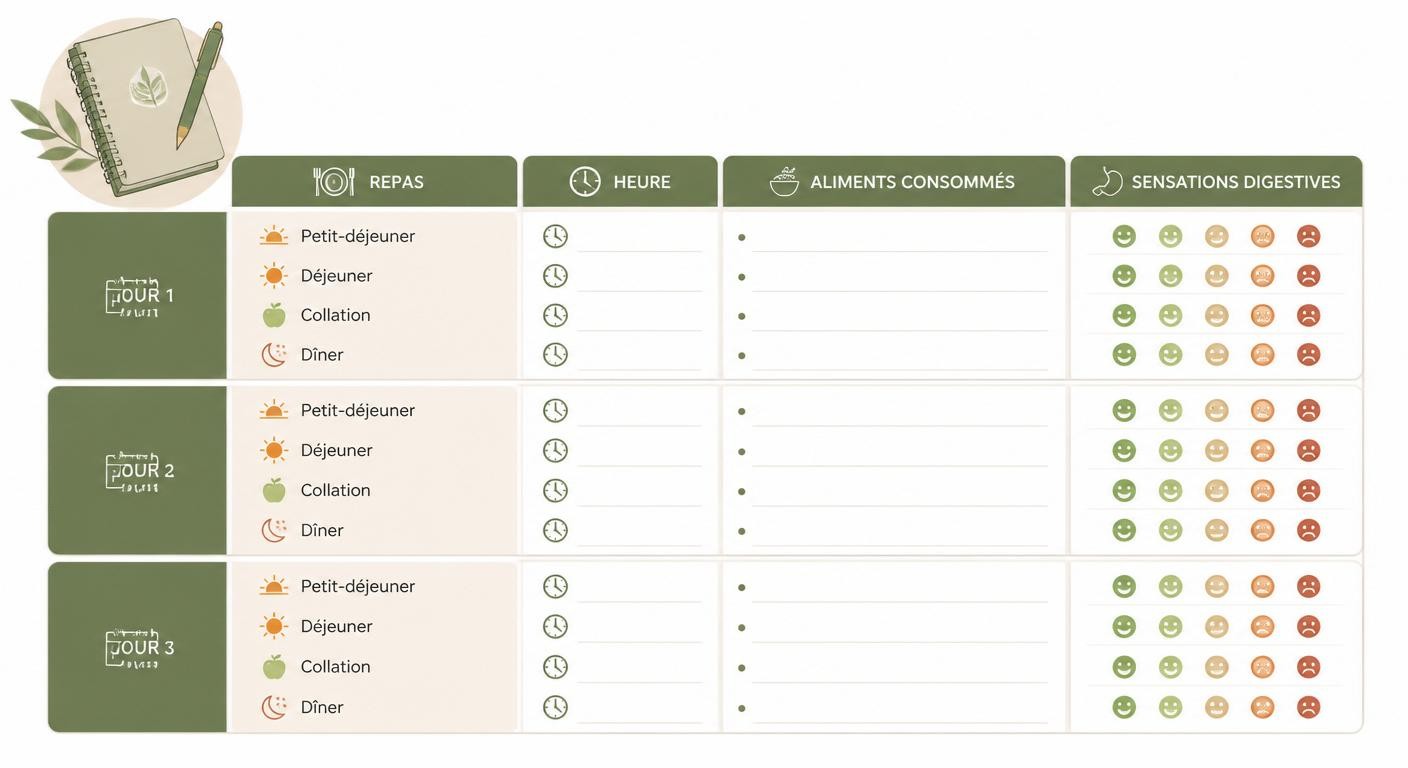The height and width of the screenshot is (768, 1408).
Task: Select the red sad face for Jour 1 Déjeuner
Action: [x=1308, y=276]
